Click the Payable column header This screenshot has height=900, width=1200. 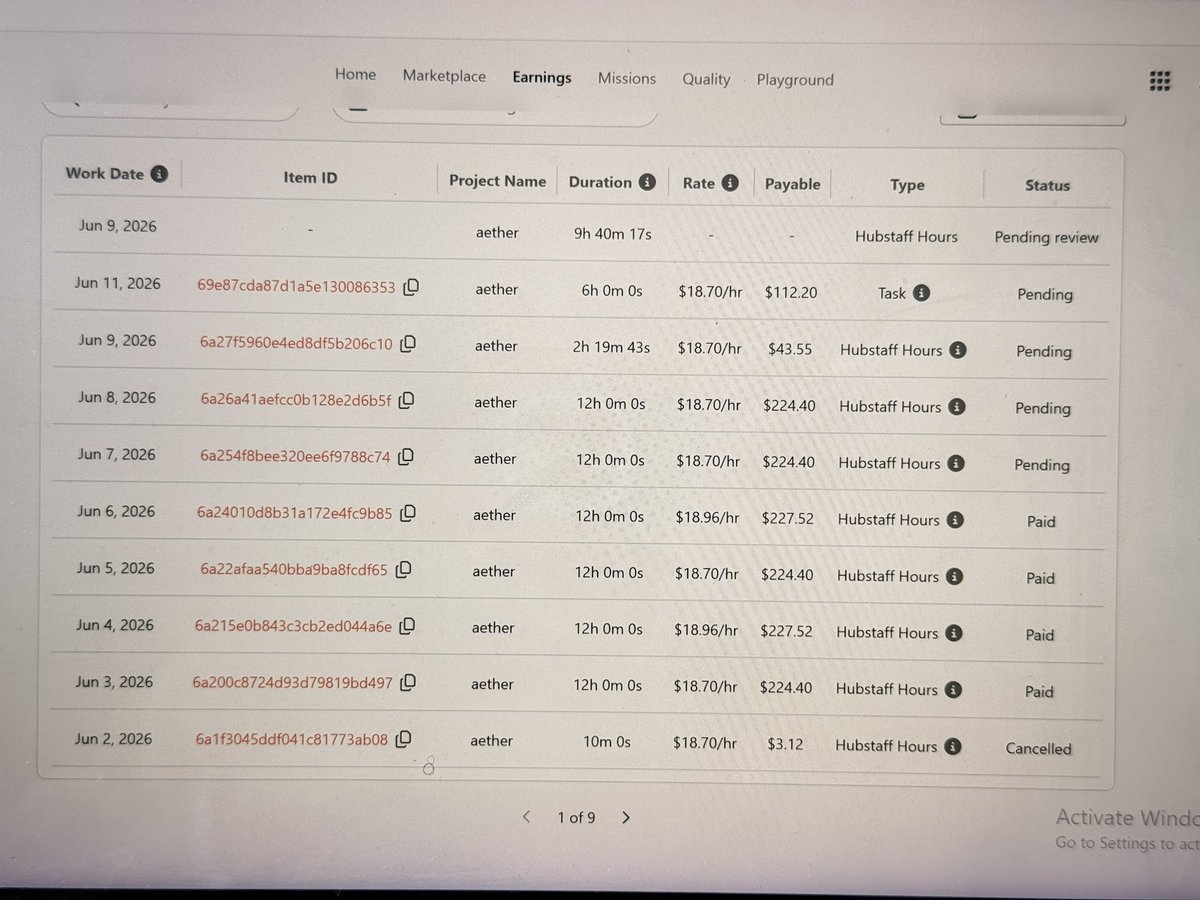click(792, 184)
